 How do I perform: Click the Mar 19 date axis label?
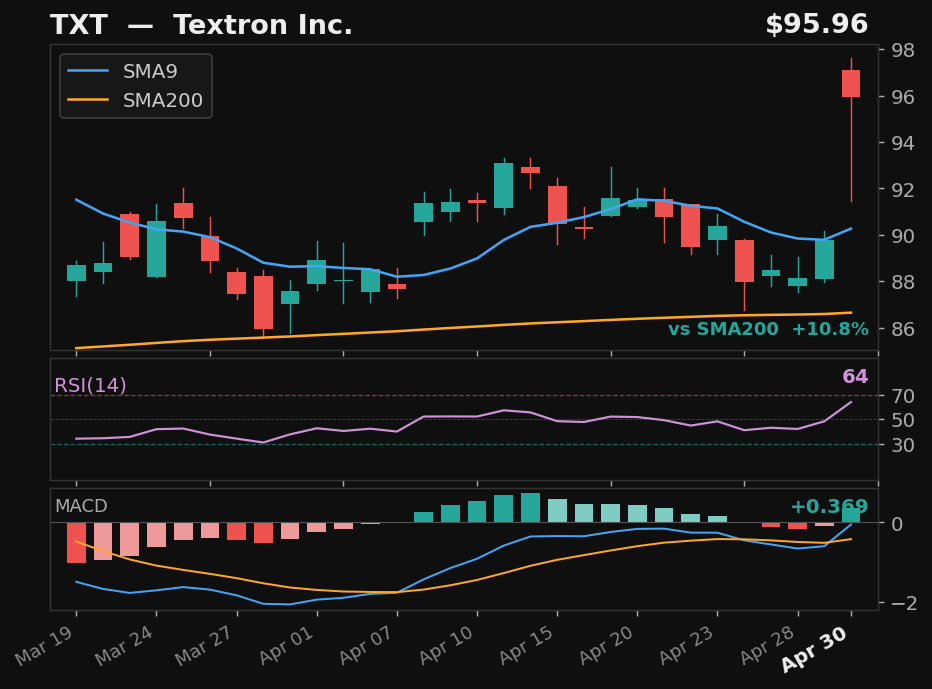44,646
